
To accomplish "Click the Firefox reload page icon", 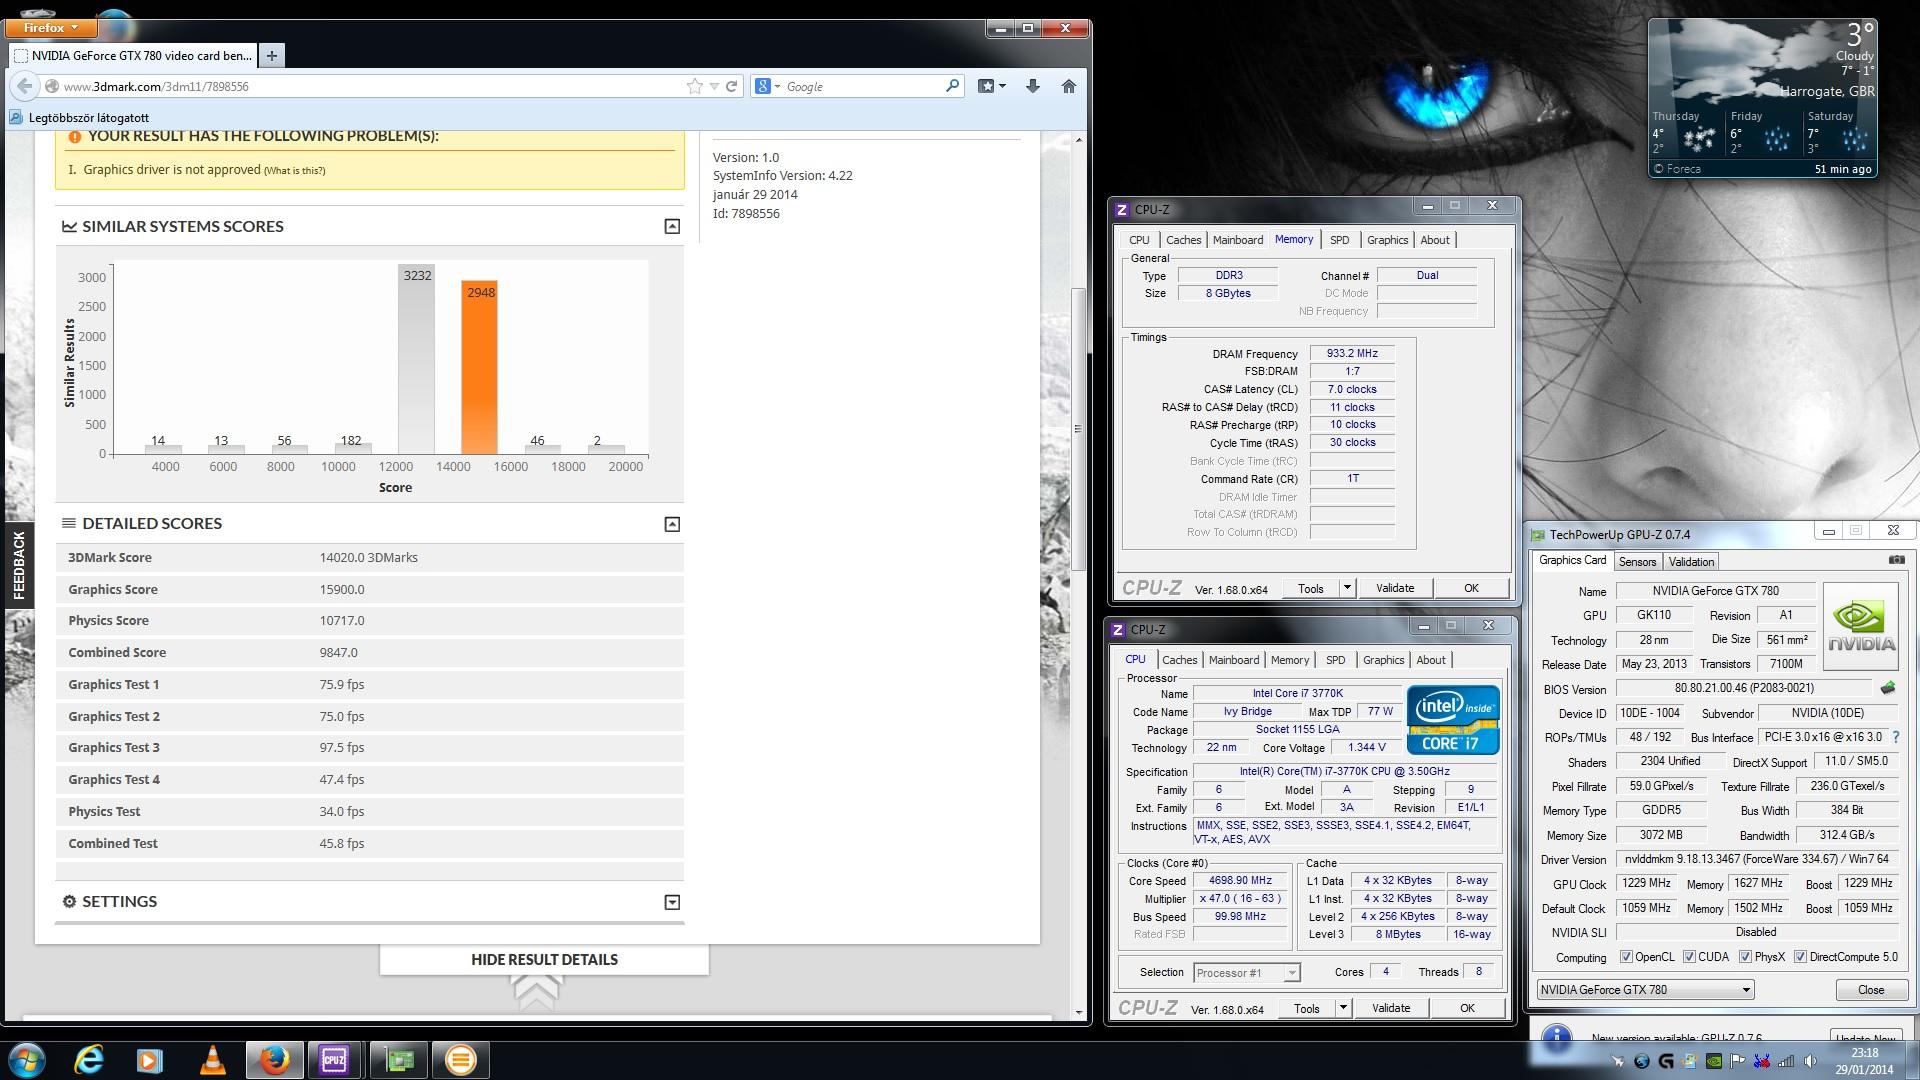I will coord(731,86).
